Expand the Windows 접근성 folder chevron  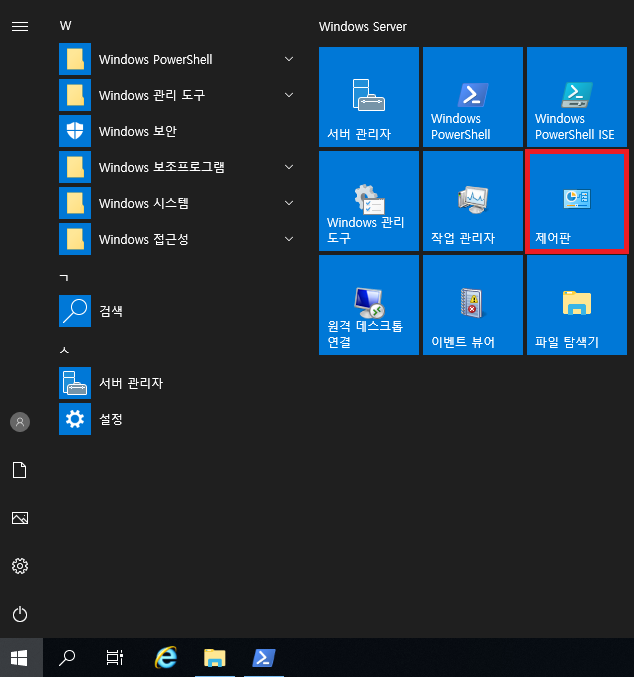[x=289, y=239]
